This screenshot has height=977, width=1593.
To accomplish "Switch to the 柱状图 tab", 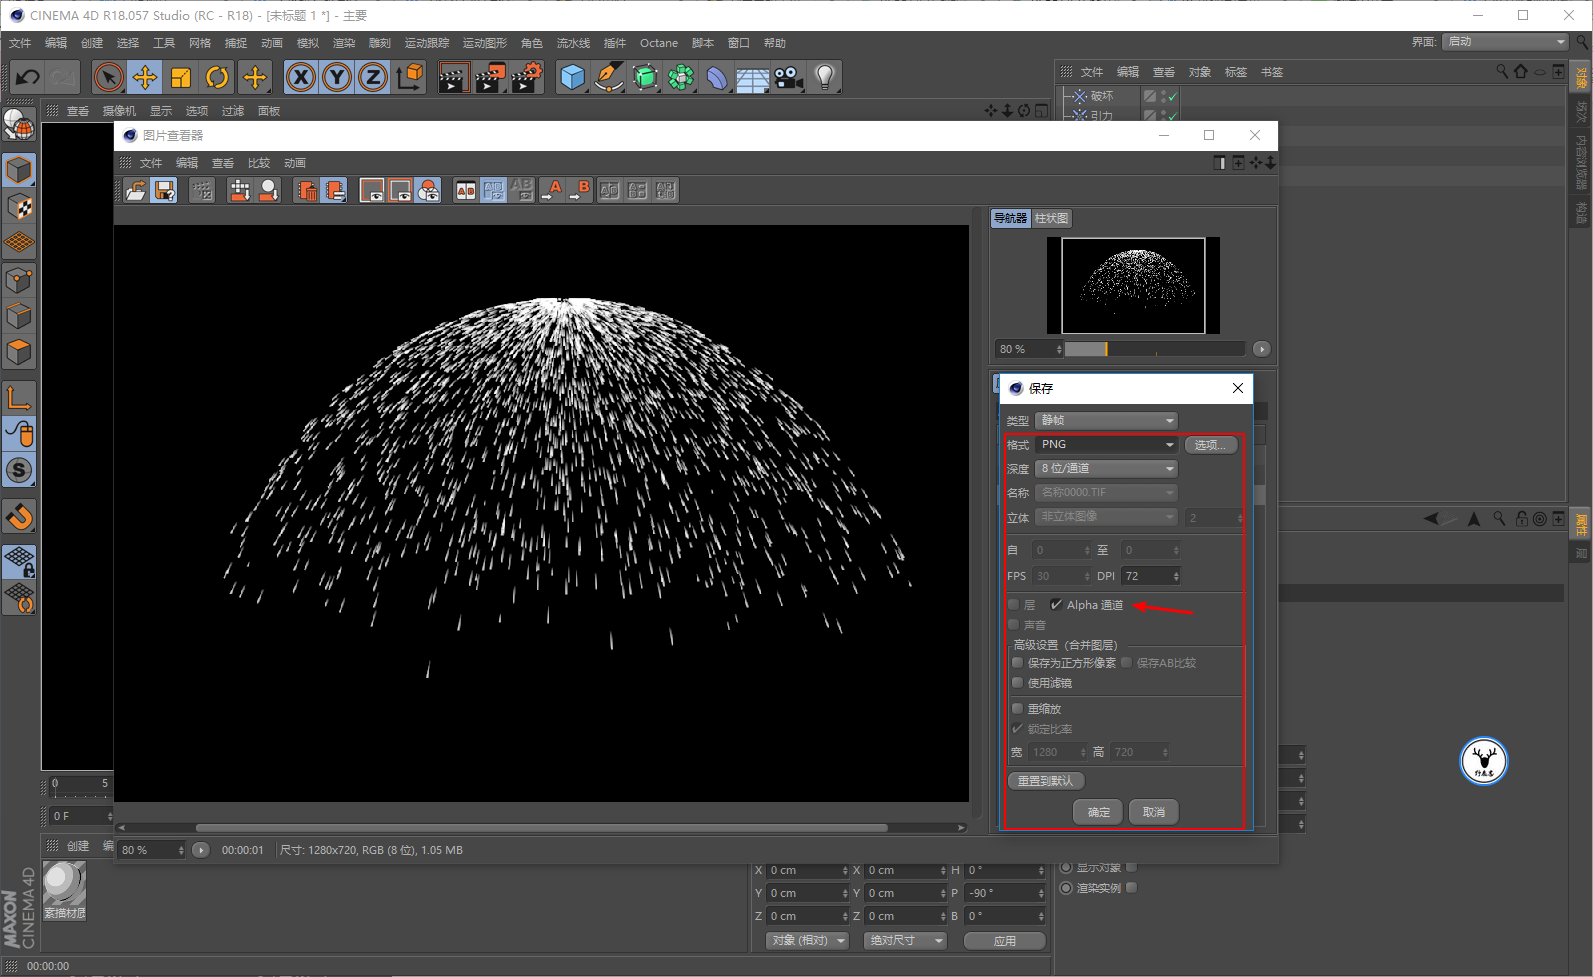I will click(1052, 218).
